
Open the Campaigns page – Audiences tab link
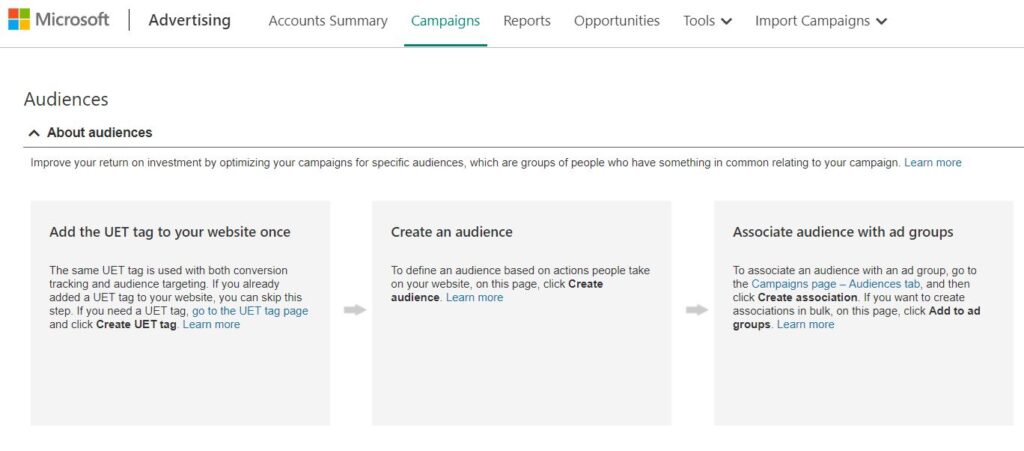[836, 284]
